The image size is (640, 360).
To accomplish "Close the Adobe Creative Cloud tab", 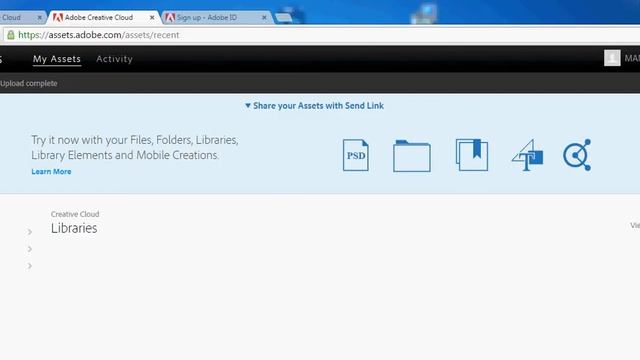I will pos(152,18).
